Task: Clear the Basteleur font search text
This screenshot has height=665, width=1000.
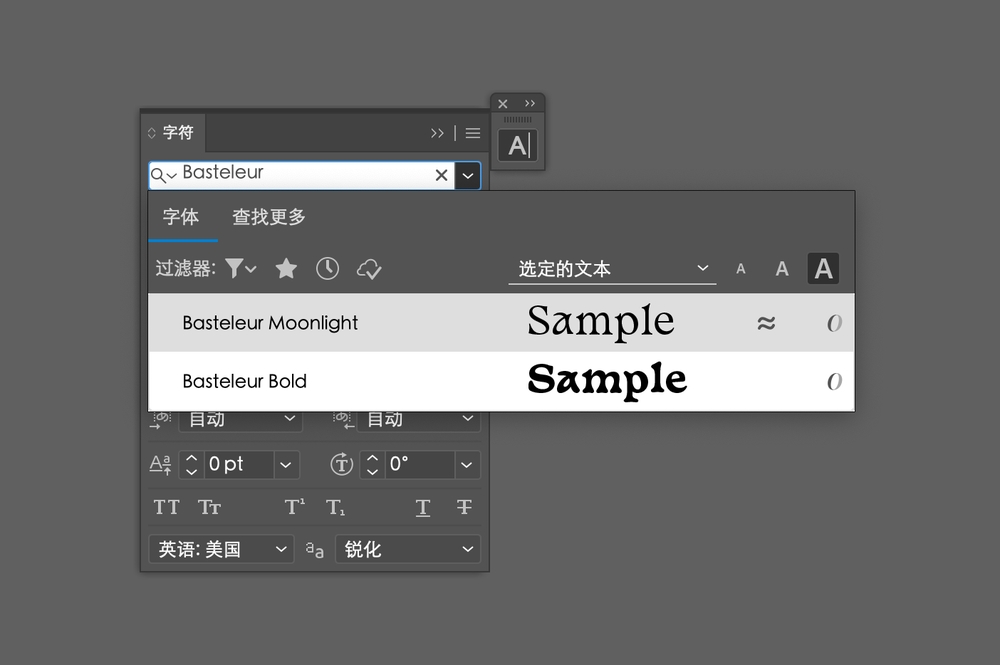Action: 441,175
